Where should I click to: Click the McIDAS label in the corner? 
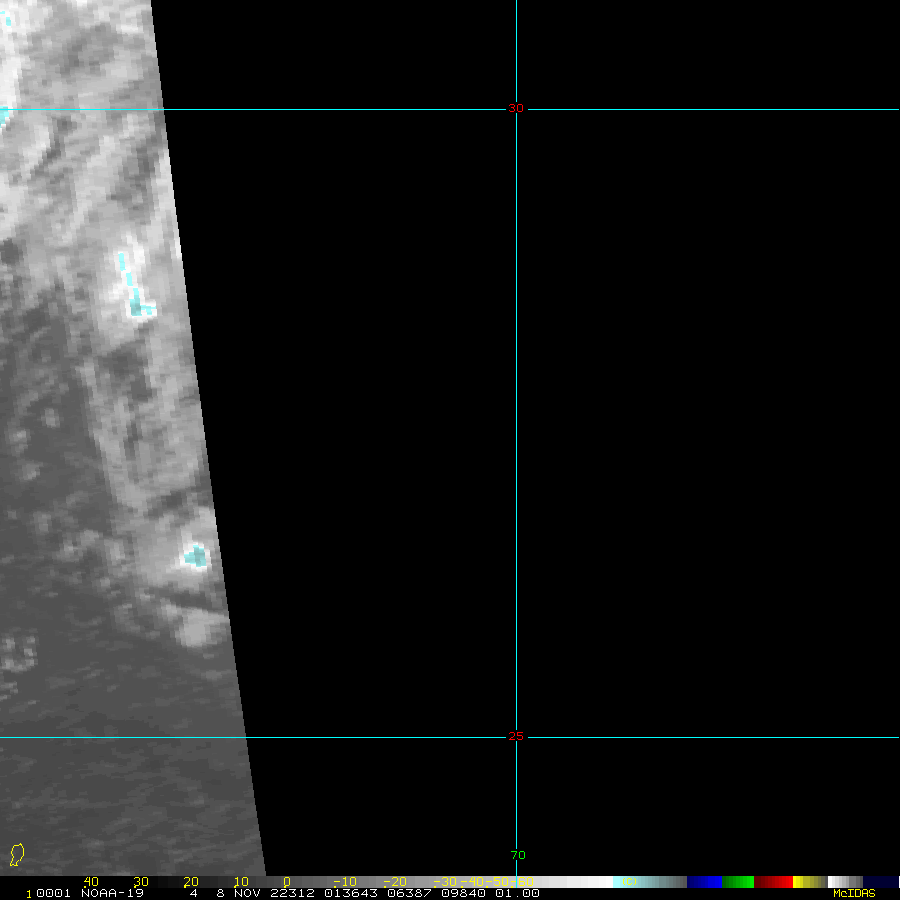[x=853, y=893]
